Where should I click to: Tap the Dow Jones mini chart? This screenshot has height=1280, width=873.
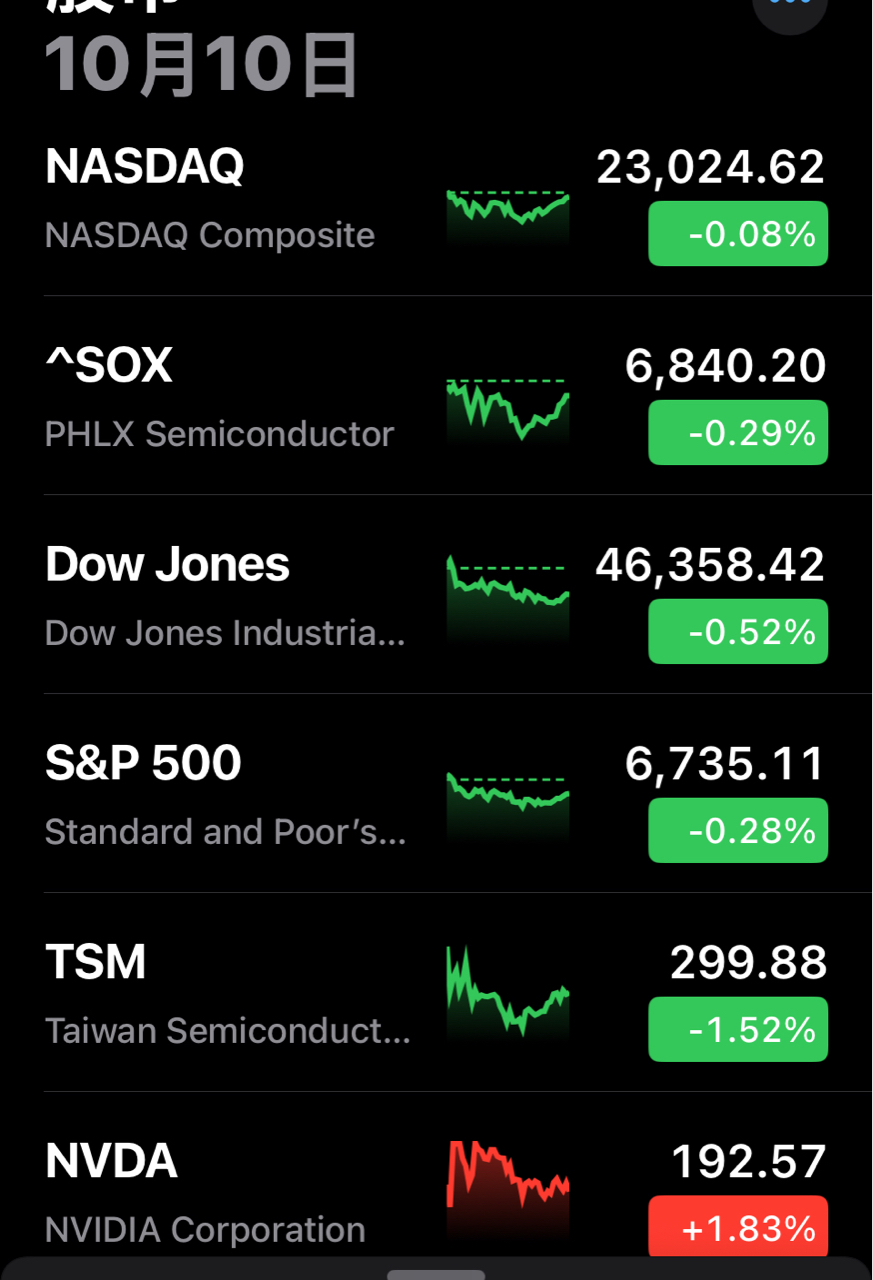[507, 596]
